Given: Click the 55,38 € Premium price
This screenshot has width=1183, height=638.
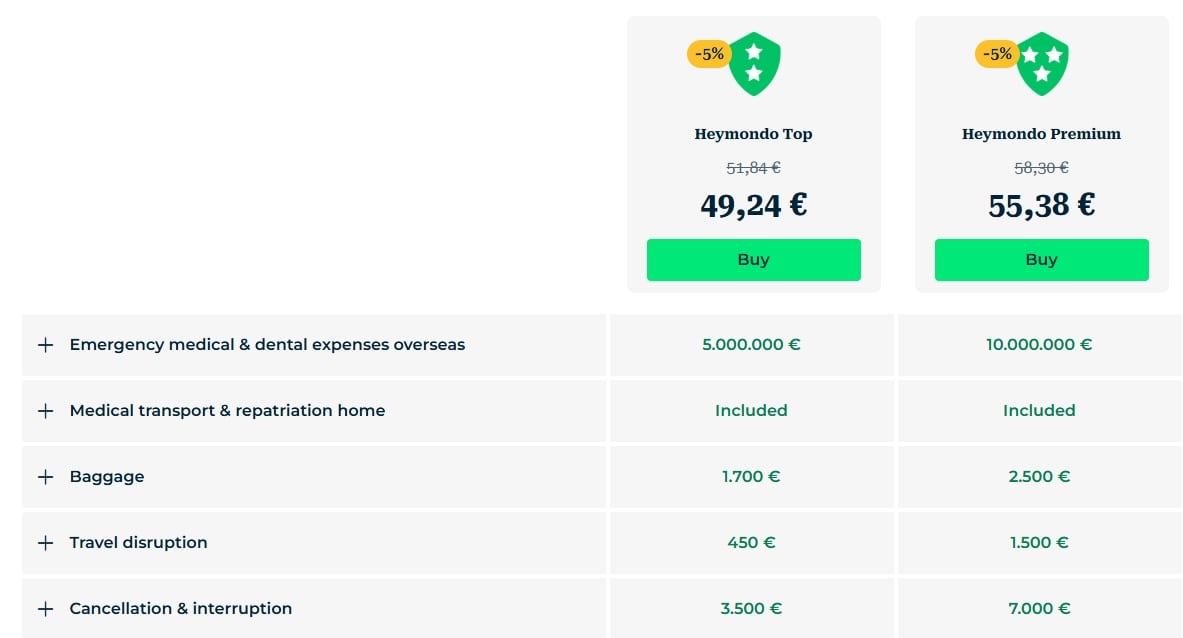Looking at the screenshot, I should (1042, 205).
